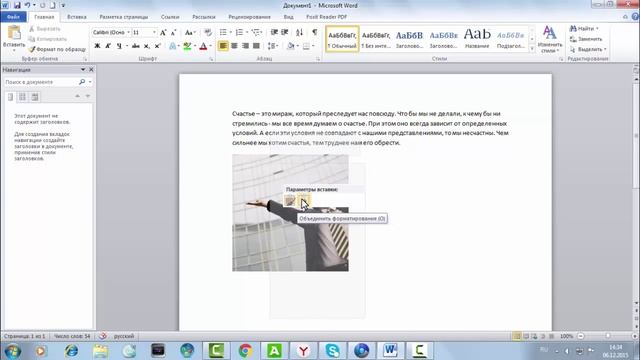Click the Заменить replace icon
Screen dimensions: 640x360
click(586, 39)
